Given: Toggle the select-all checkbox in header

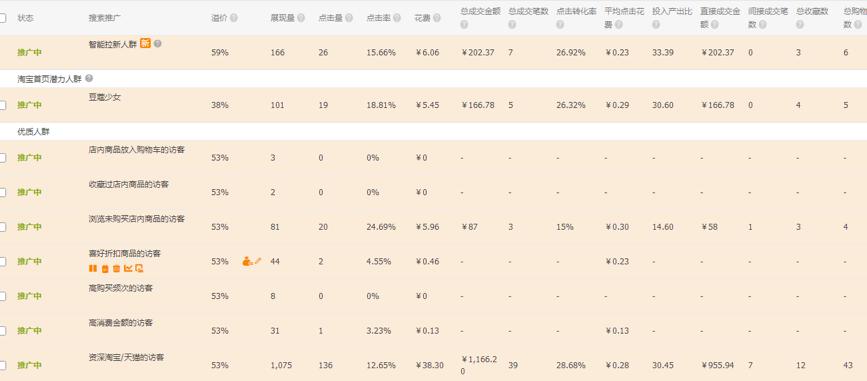Looking at the screenshot, I should click(x=2, y=18).
